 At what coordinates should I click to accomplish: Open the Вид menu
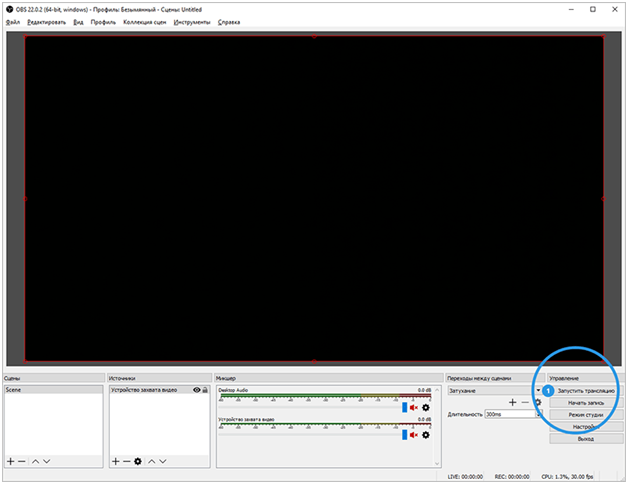pyautogui.click(x=78, y=22)
